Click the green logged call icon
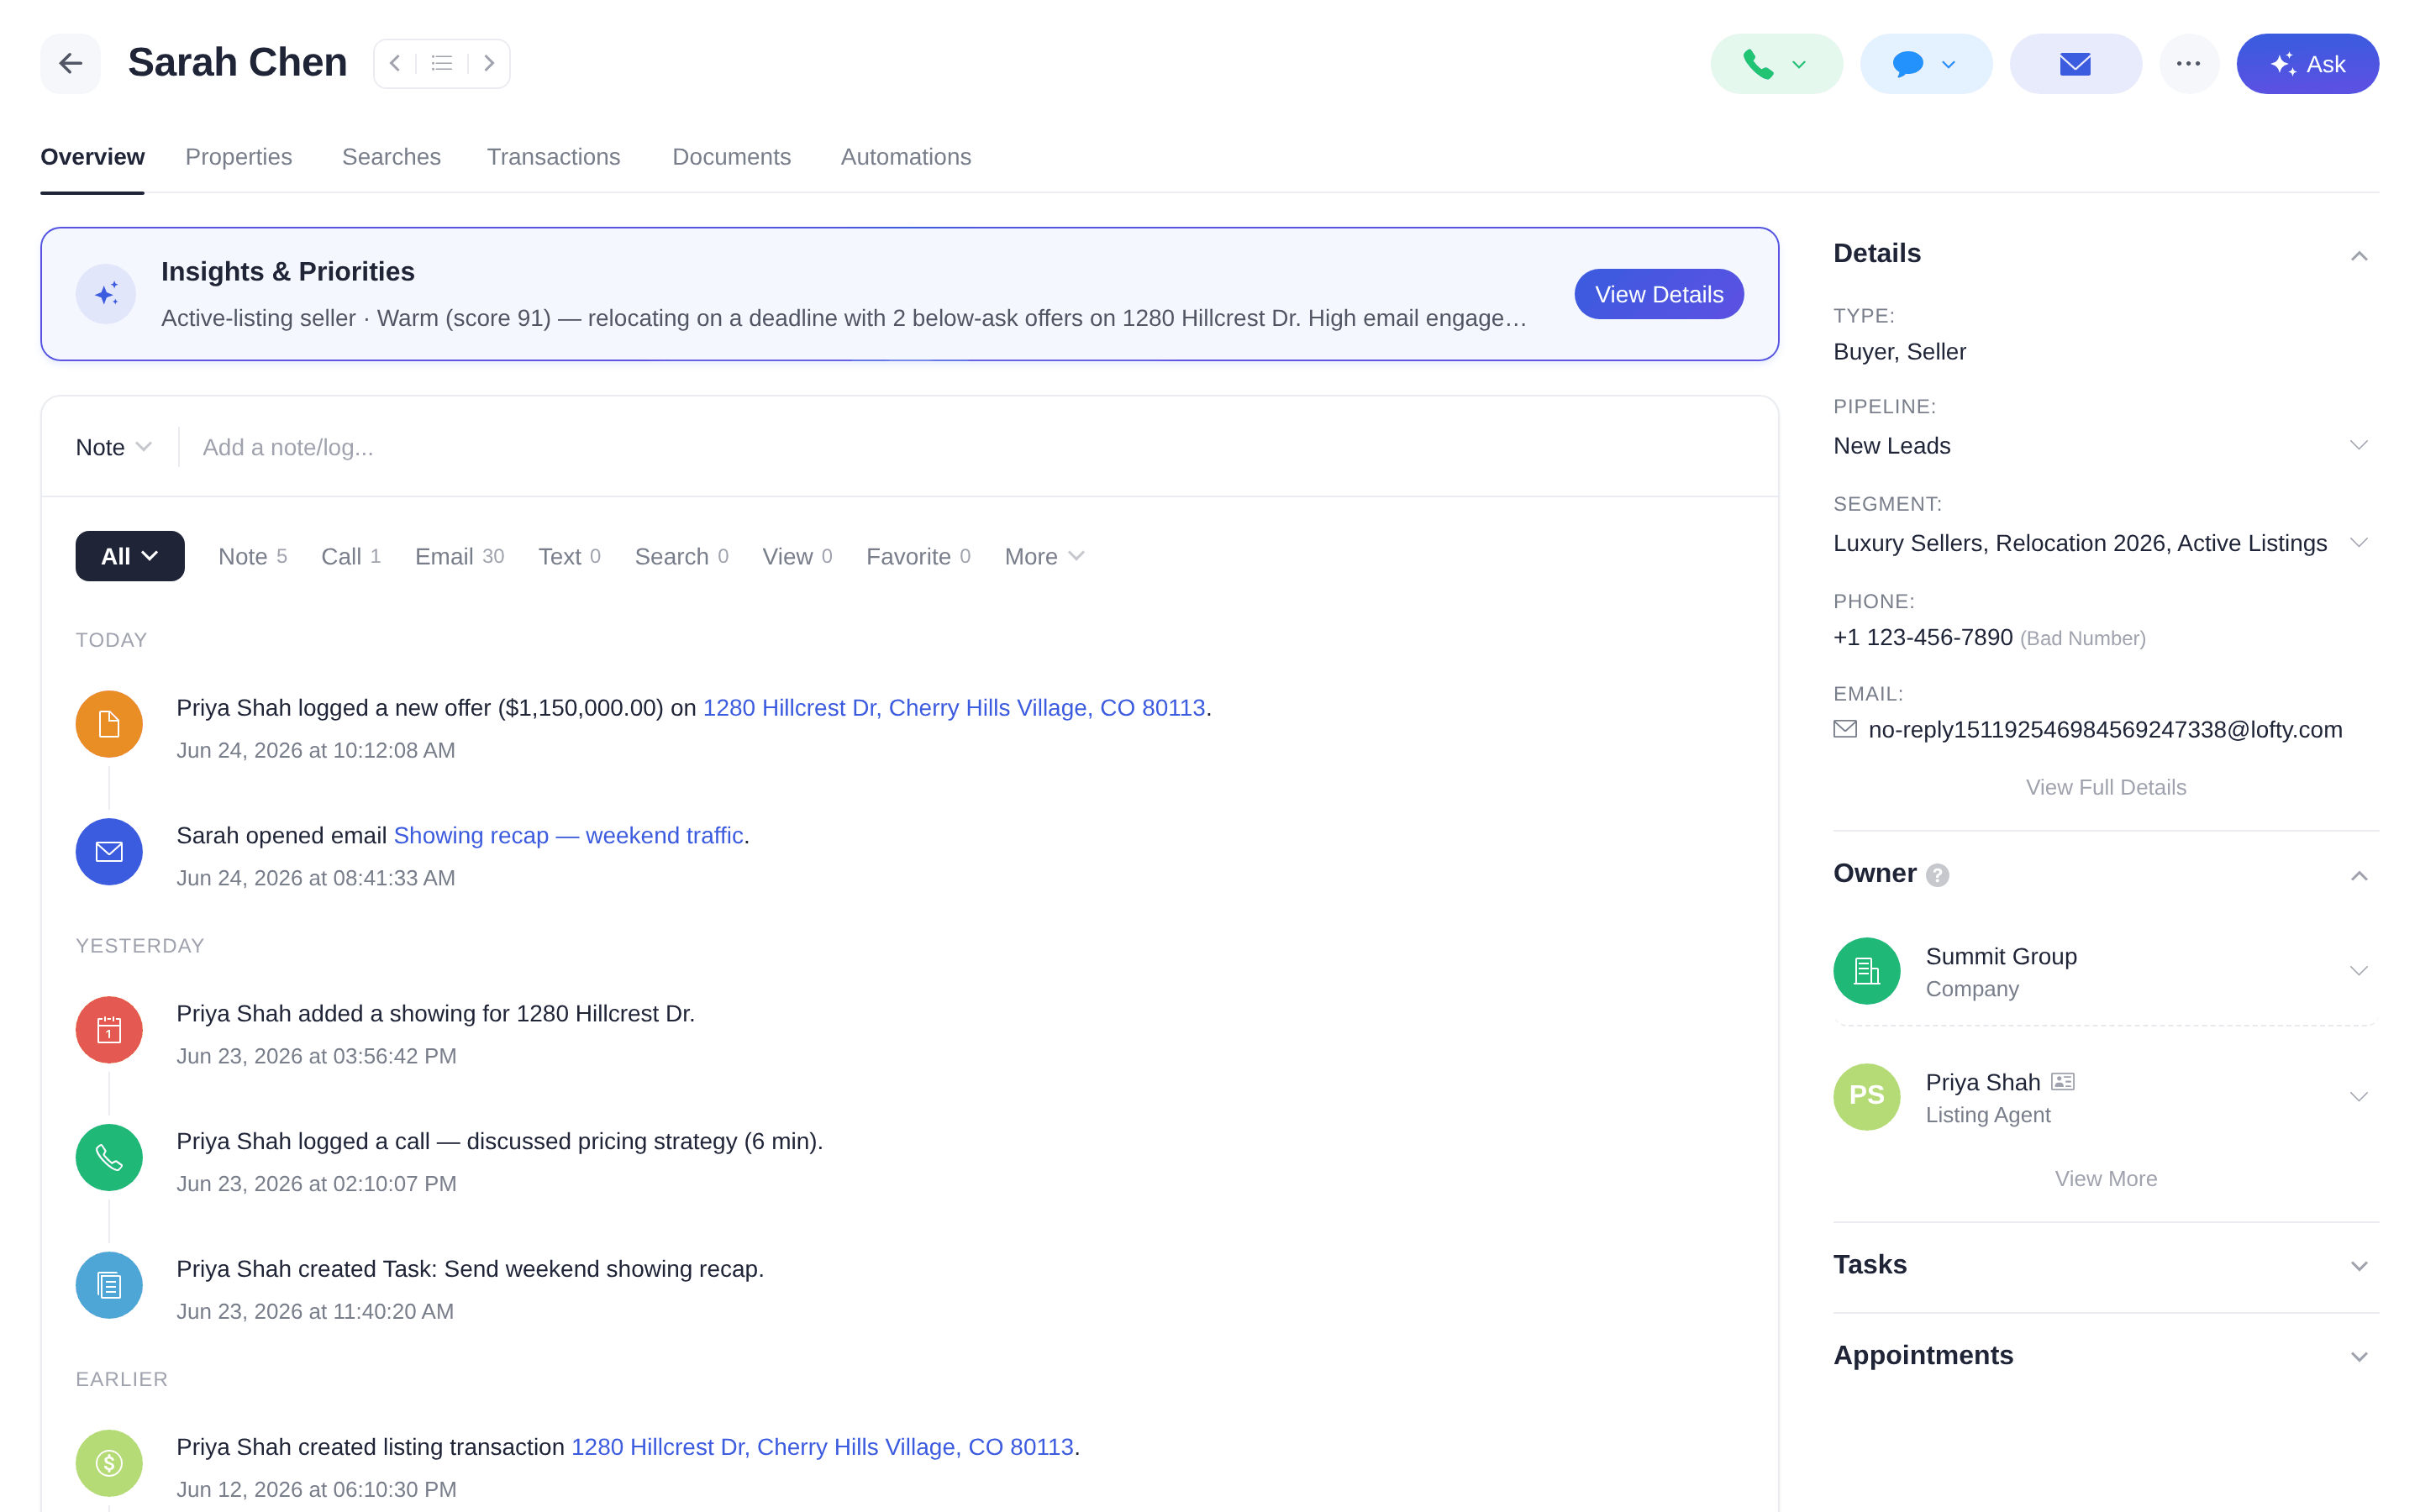 pyautogui.click(x=109, y=1158)
